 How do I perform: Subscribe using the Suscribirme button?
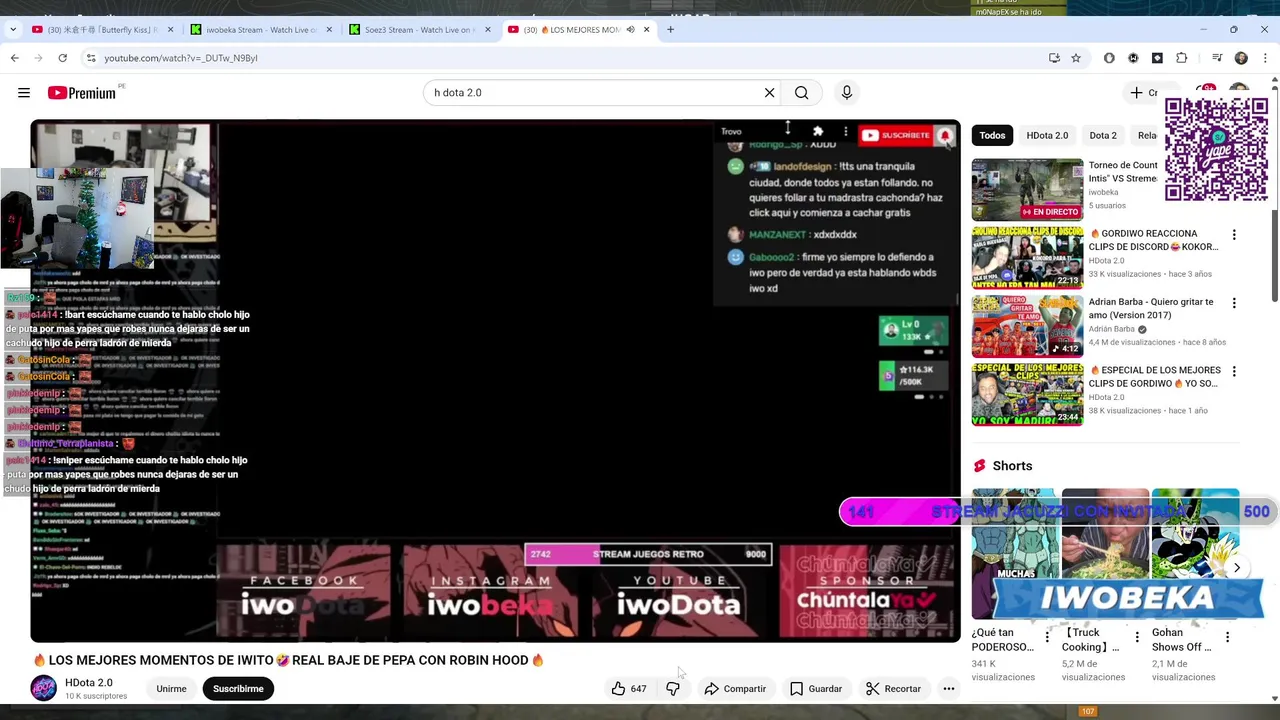238,688
